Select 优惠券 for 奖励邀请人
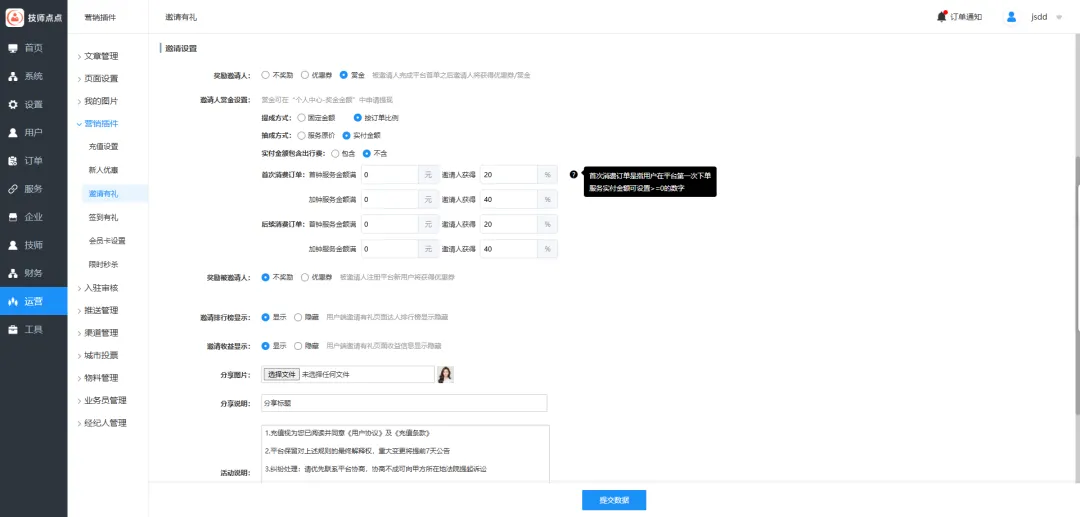Screen dimensions: 1080x517 click(x=305, y=74)
